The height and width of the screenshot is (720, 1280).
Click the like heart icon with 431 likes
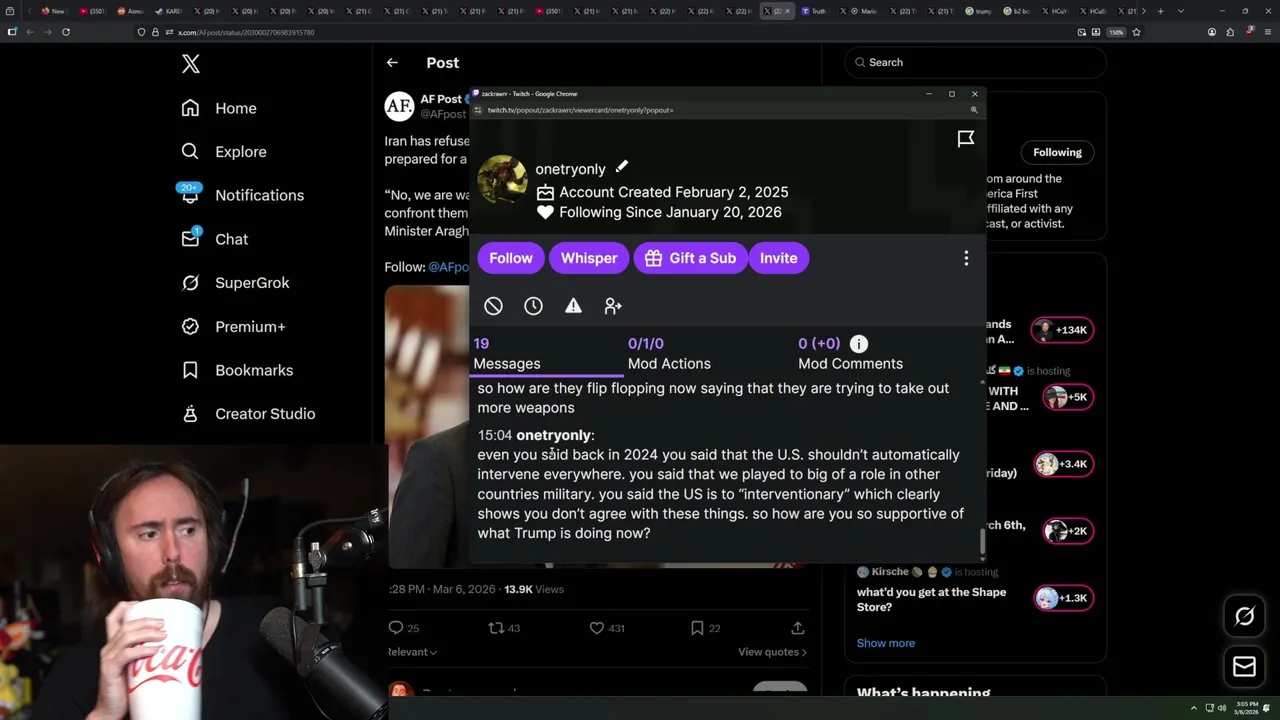pos(597,628)
